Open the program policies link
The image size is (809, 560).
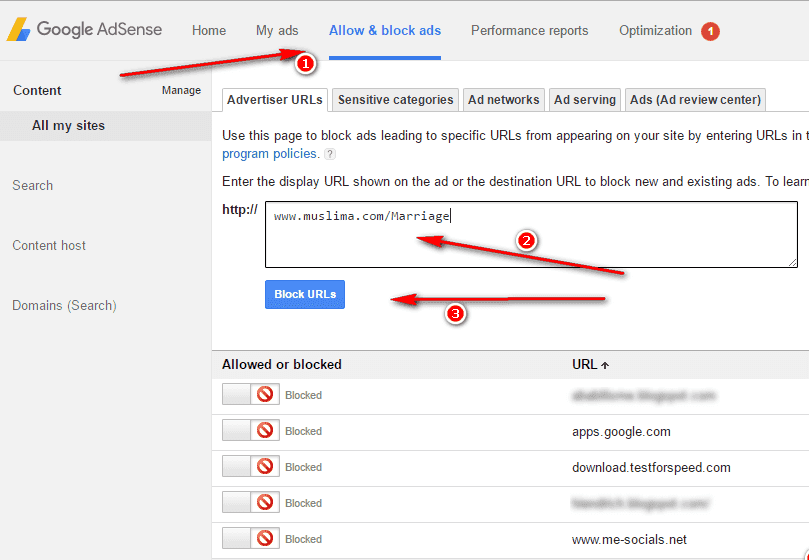click(x=269, y=153)
